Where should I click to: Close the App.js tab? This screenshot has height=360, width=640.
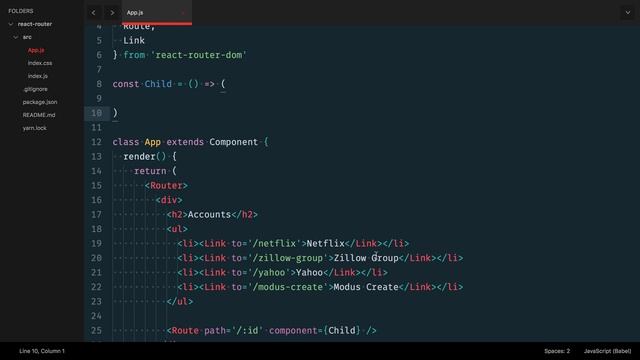pos(183,13)
